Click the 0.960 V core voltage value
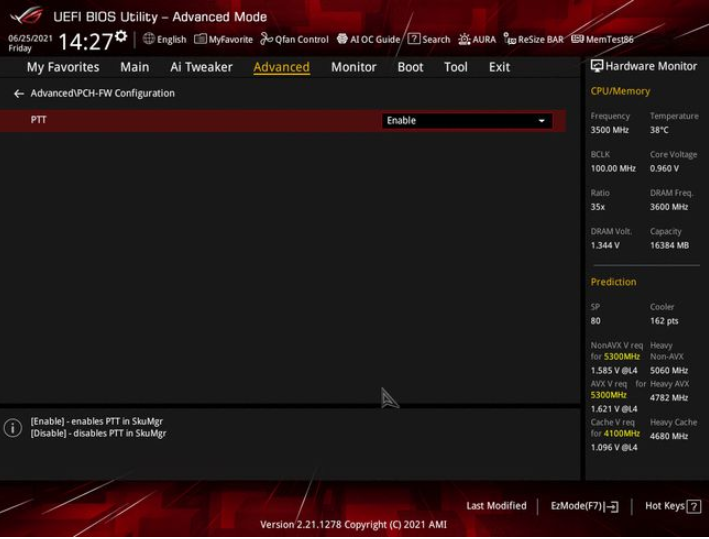This screenshot has width=709, height=539. click(x=664, y=168)
